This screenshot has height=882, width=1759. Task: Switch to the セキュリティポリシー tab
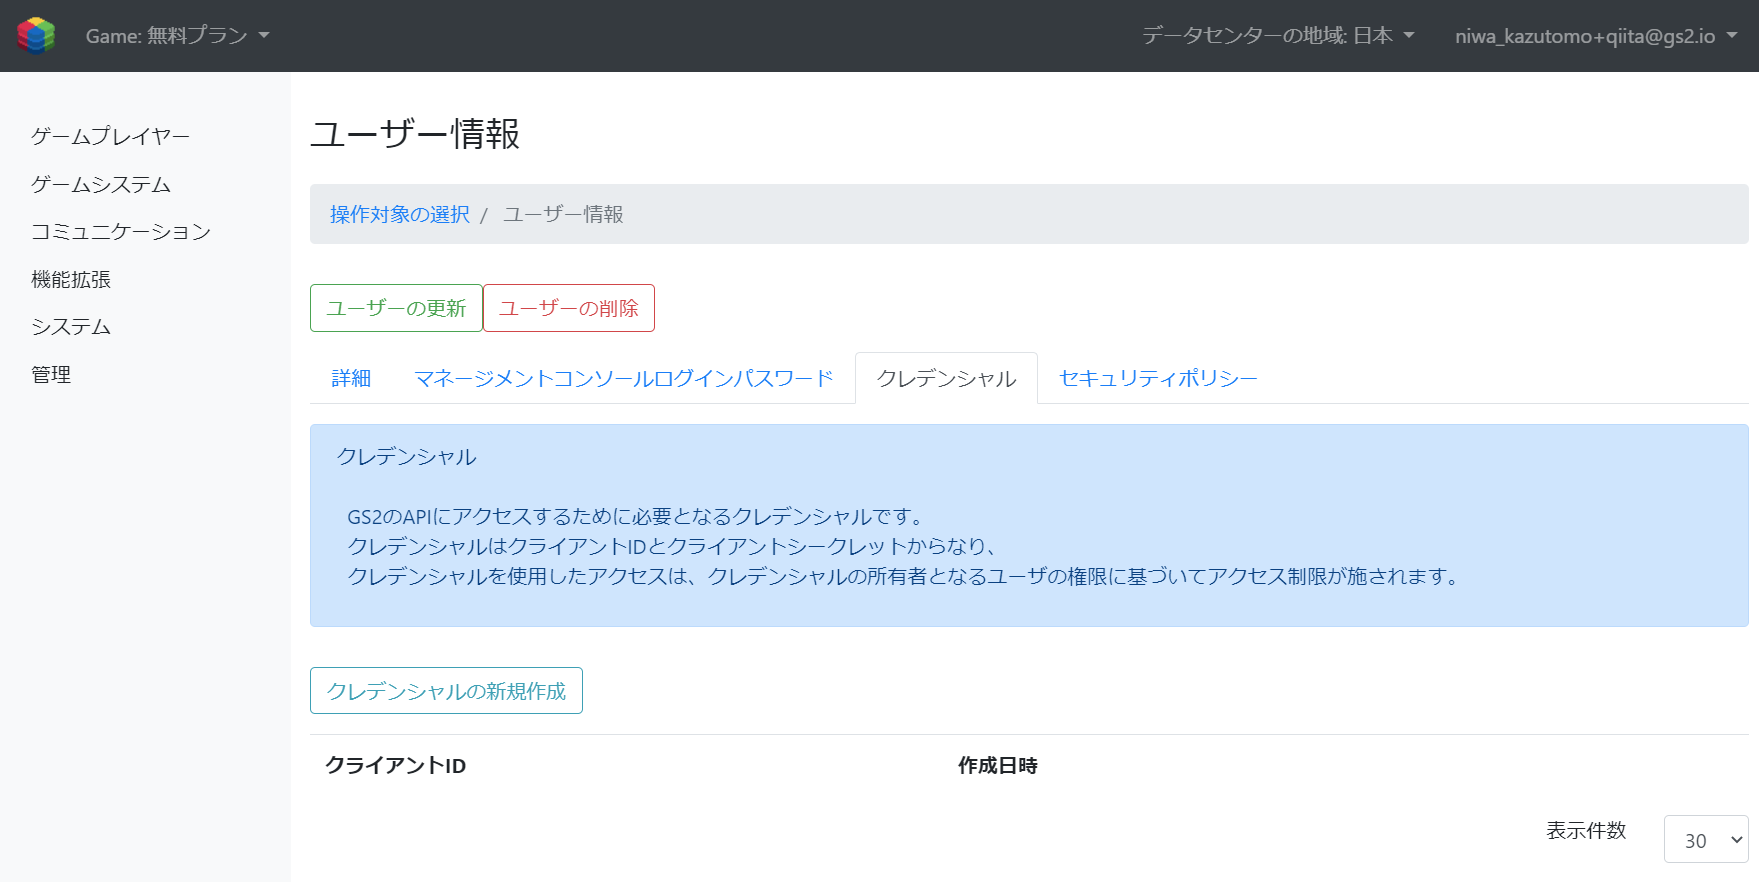click(x=1158, y=378)
